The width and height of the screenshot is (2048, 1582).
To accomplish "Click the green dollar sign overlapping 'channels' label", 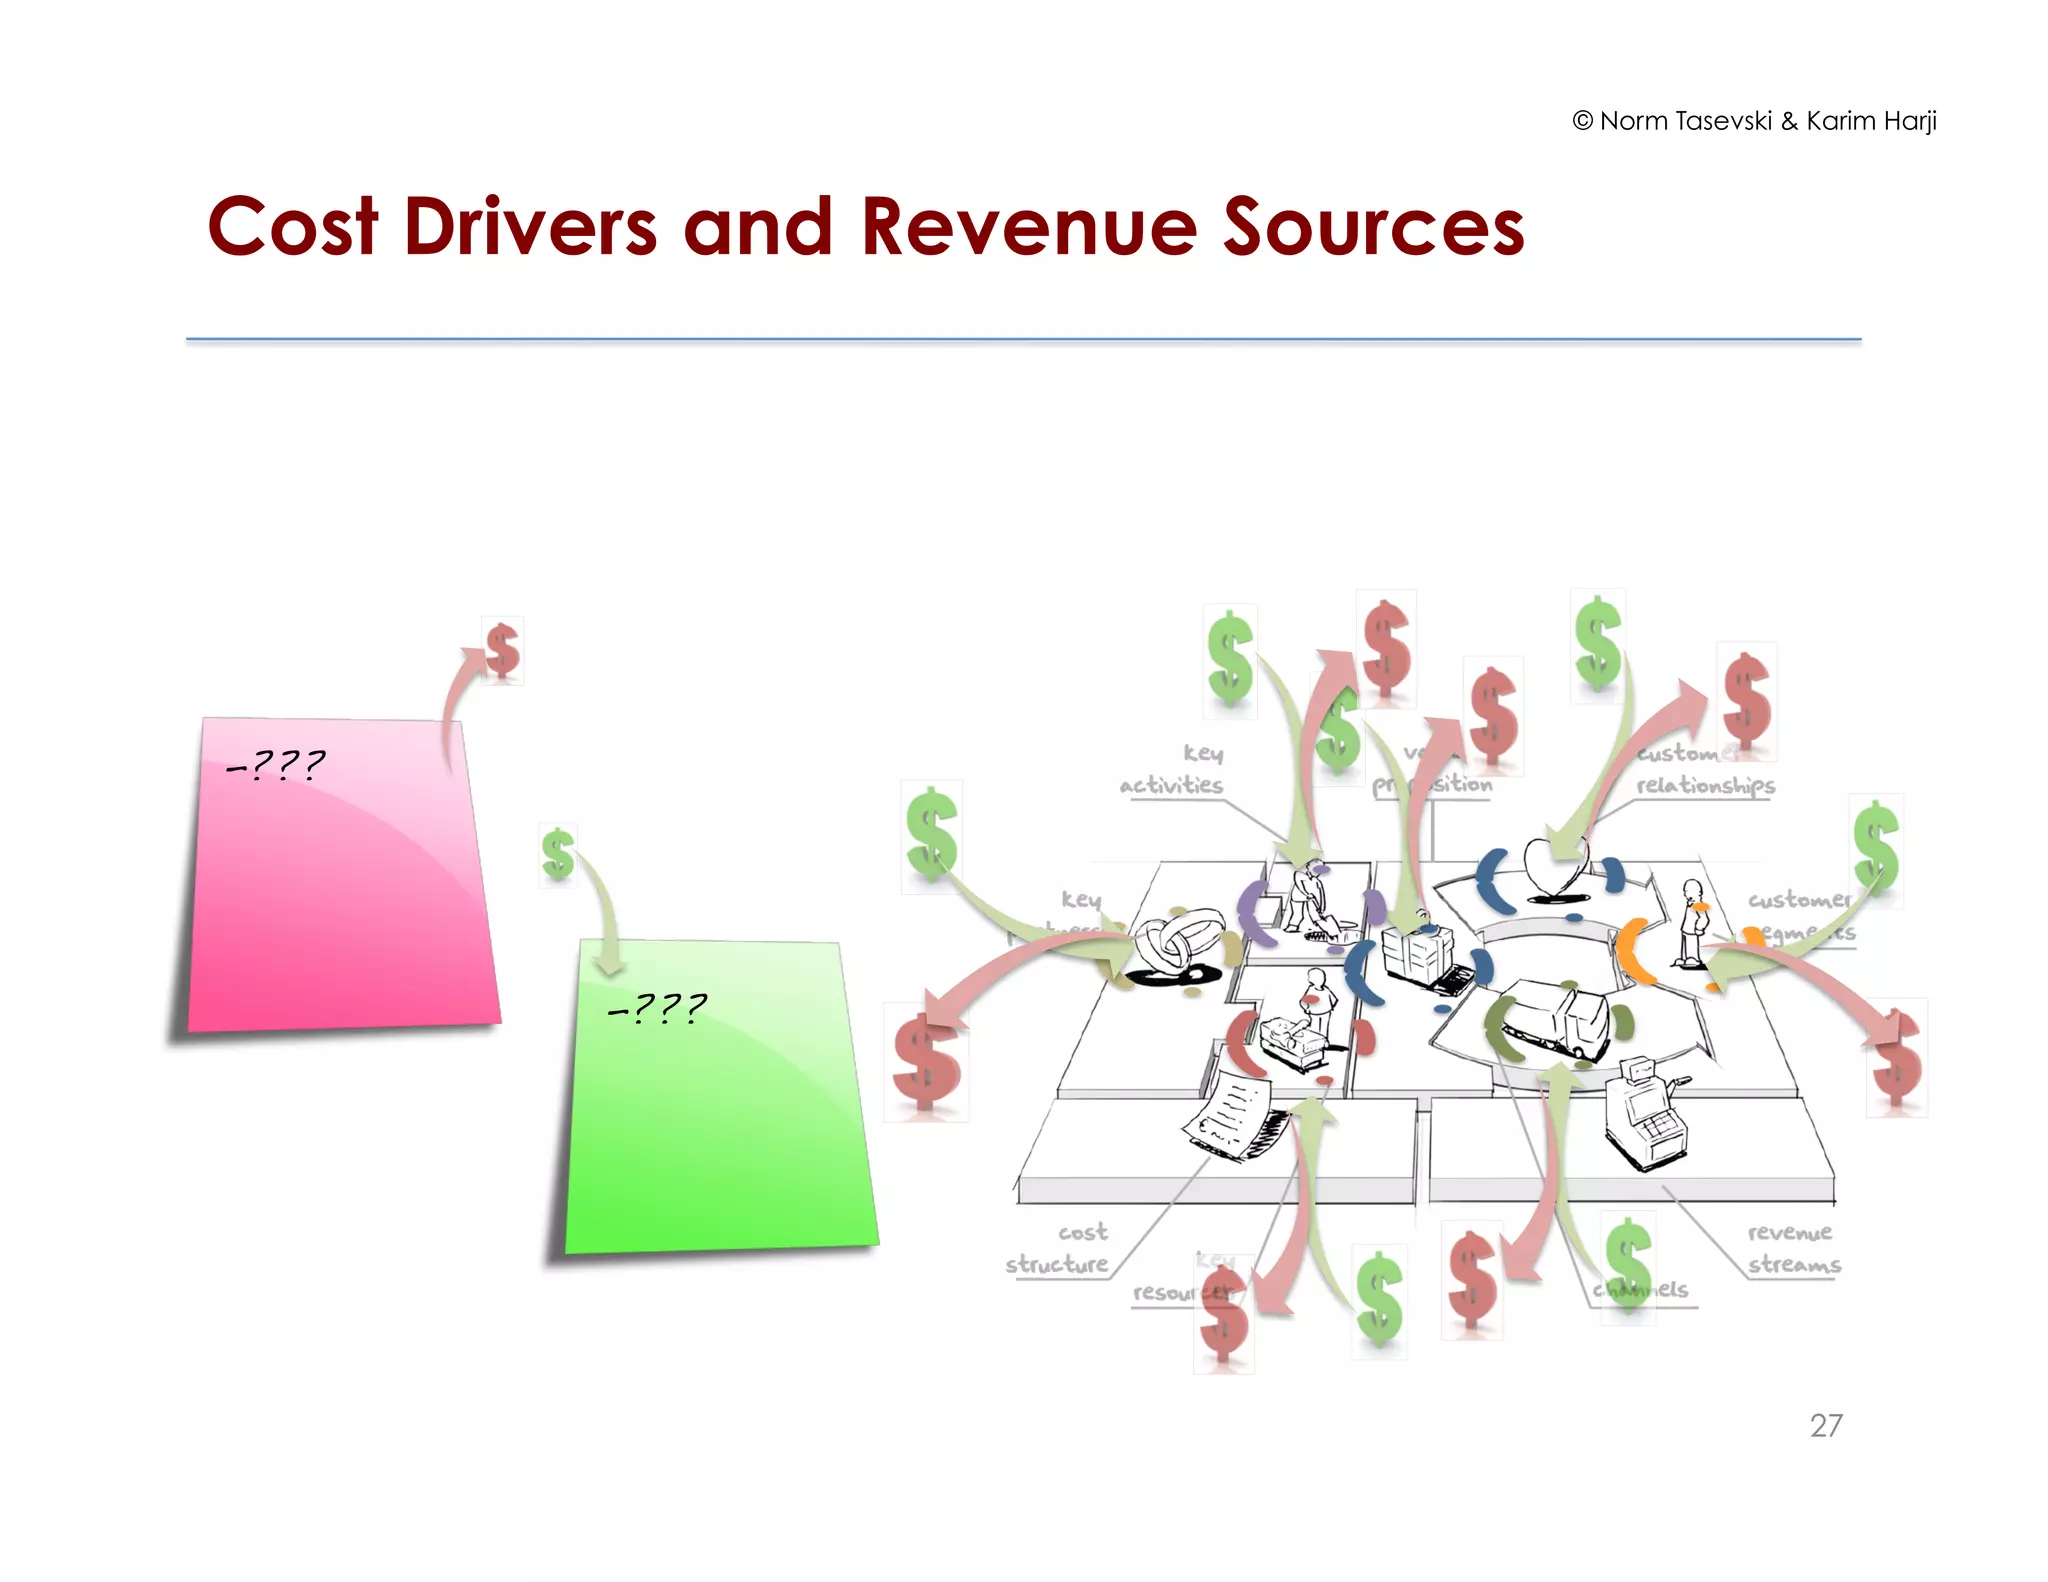I will [1628, 1268].
